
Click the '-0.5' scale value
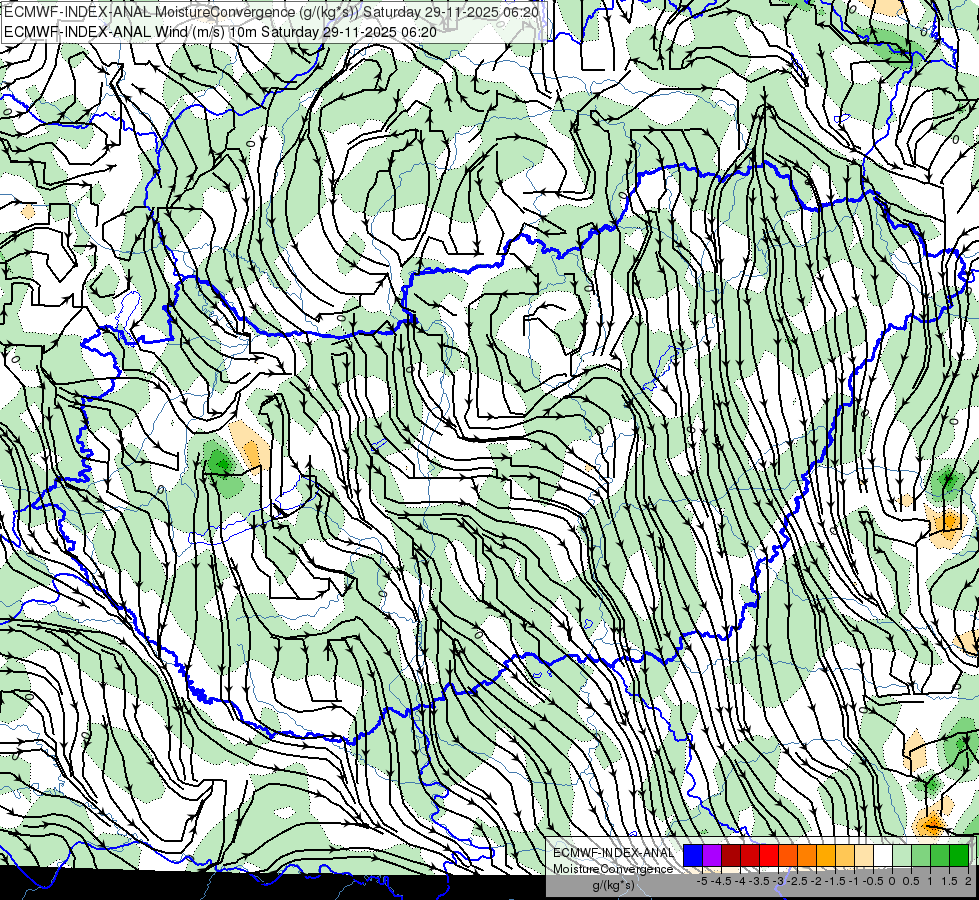tap(873, 881)
